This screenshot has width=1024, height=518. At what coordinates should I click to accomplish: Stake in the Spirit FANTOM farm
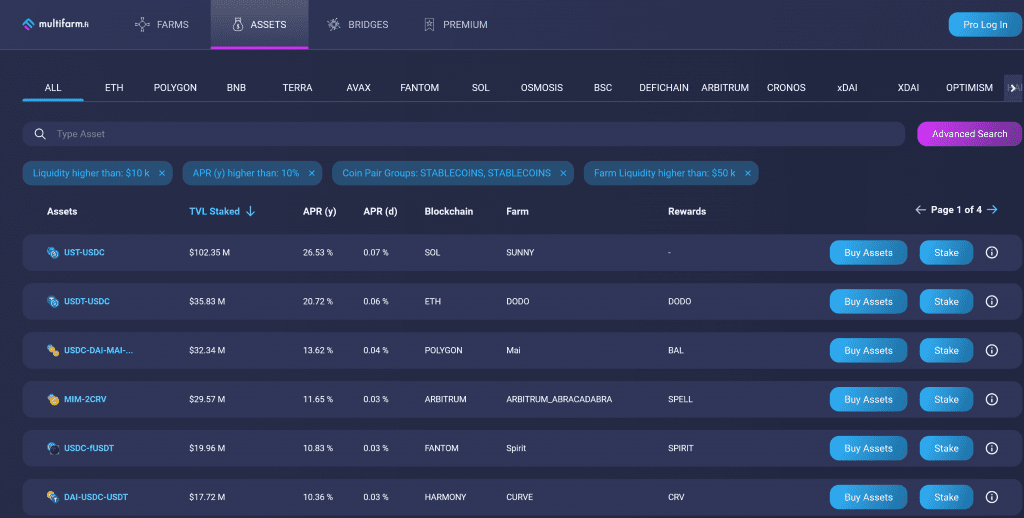click(x=946, y=449)
